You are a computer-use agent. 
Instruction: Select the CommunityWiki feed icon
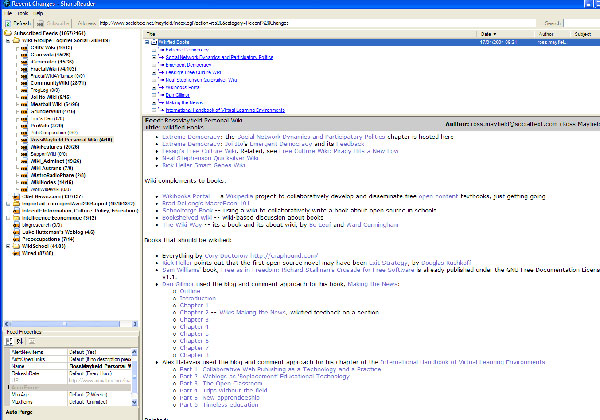[24, 82]
